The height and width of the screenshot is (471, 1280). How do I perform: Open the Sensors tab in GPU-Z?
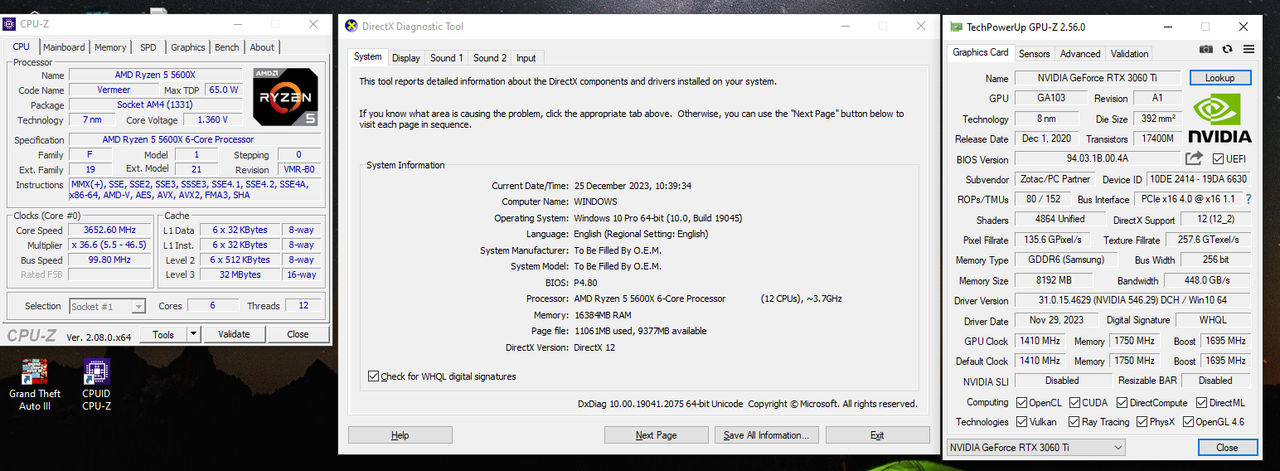pos(1034,54)
